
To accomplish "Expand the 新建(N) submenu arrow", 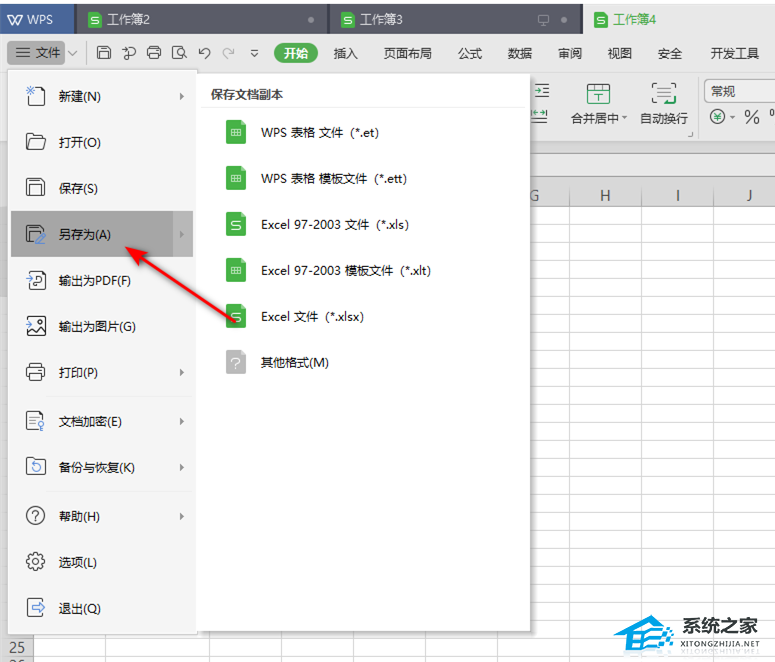I will coord(182,96).
